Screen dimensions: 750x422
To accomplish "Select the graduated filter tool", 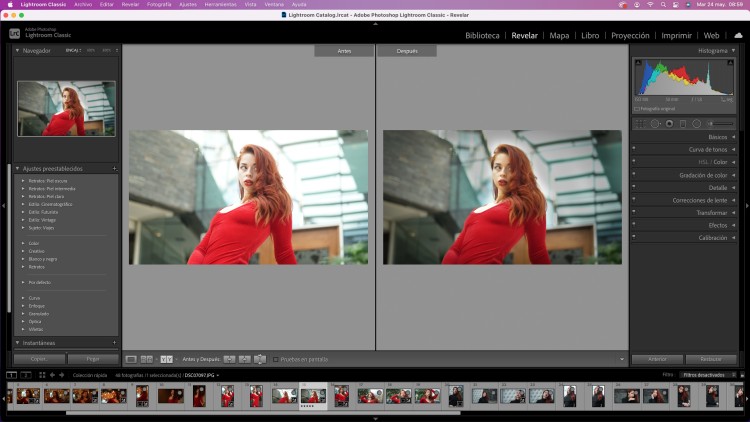I will click(x=683, y=124).
